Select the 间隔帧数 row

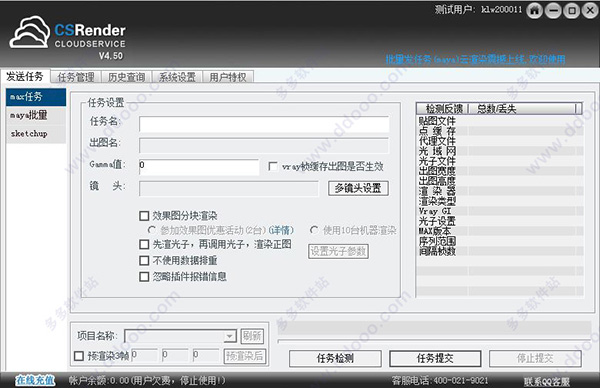click(x=500, y=251)
